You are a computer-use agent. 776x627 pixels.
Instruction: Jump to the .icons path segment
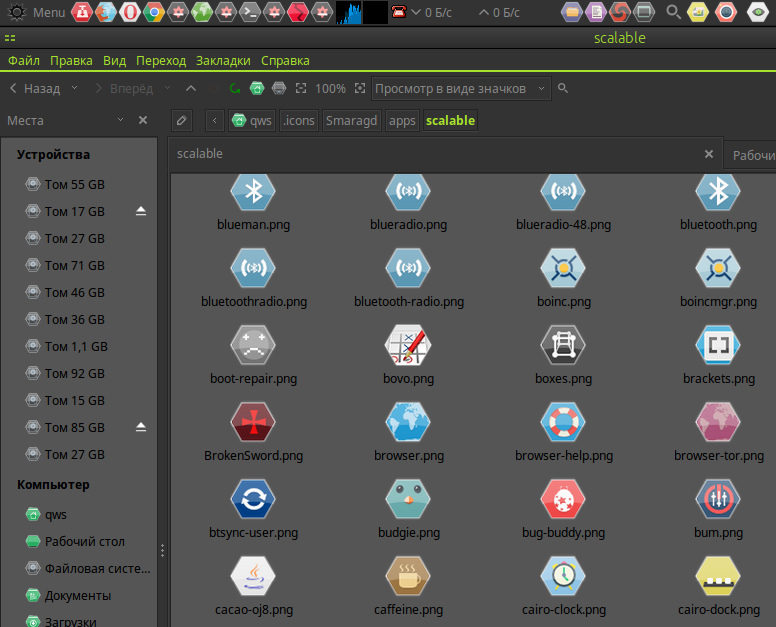point(298,120)
